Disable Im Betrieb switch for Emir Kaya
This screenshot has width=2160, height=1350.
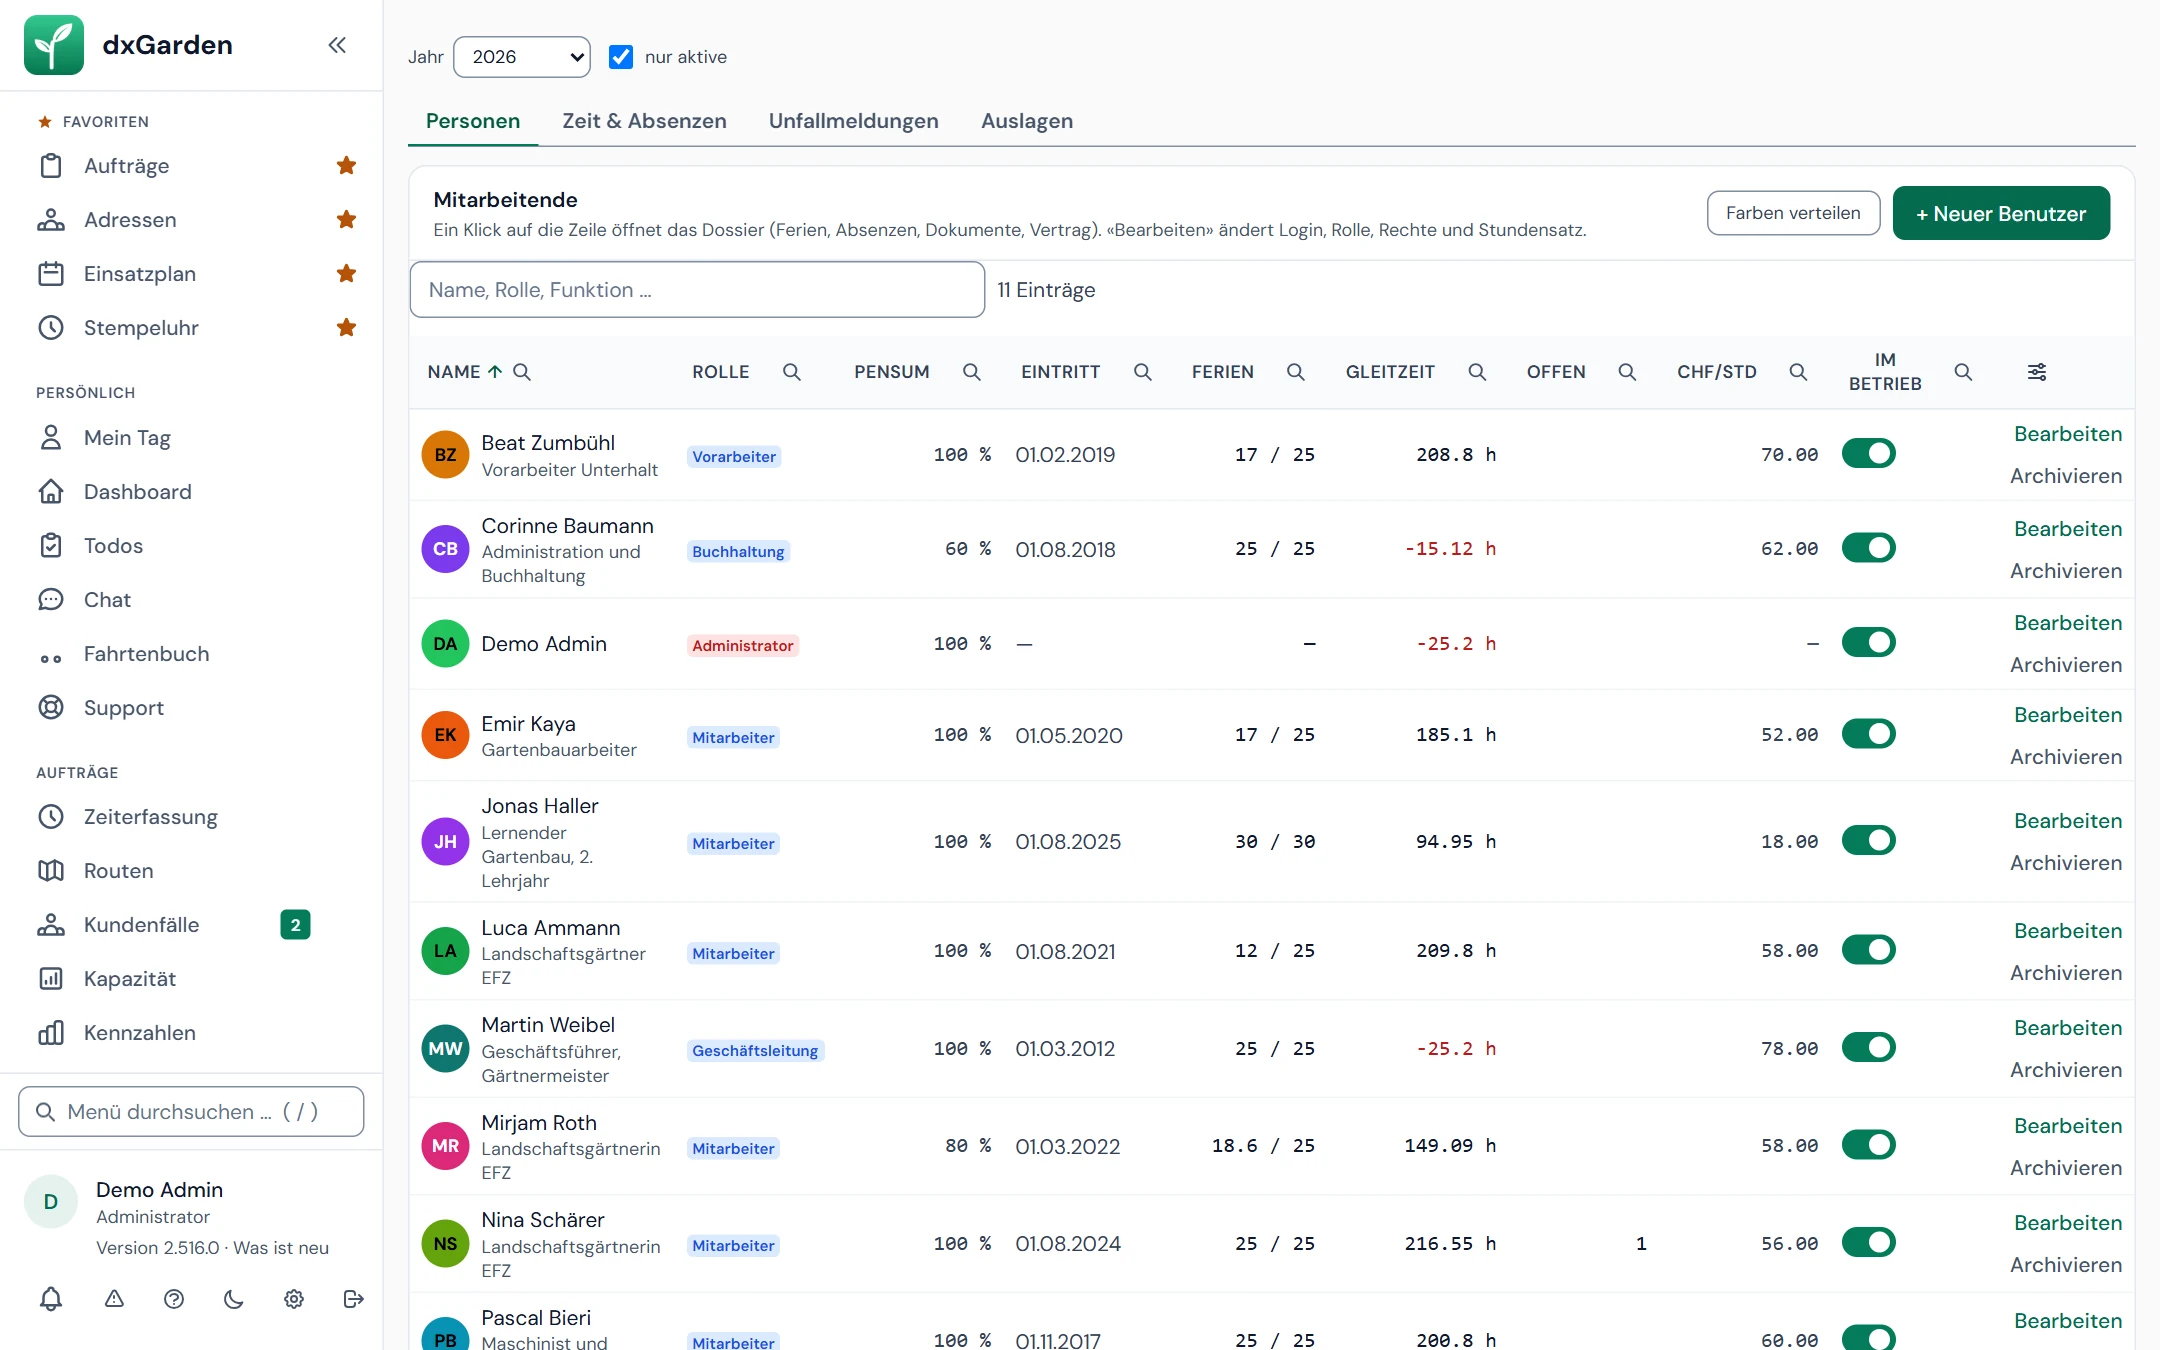1868,734
